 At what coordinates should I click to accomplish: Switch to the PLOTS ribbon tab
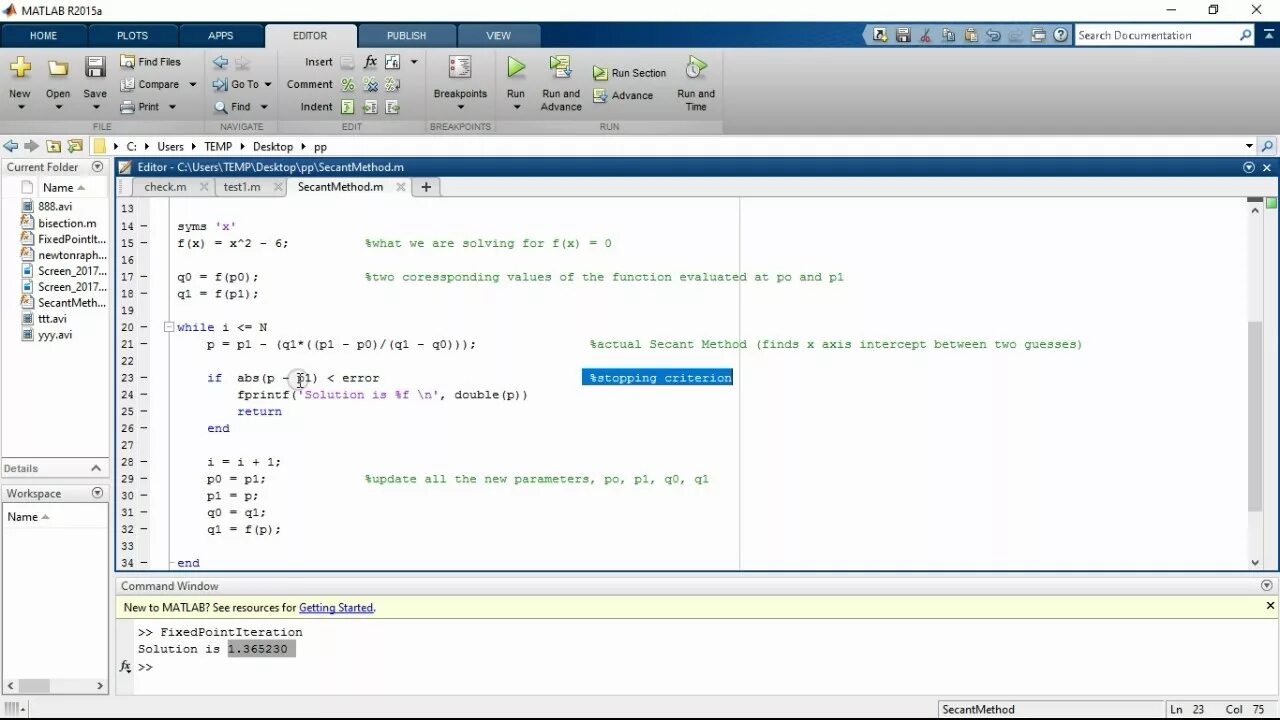tap(132, 35)
